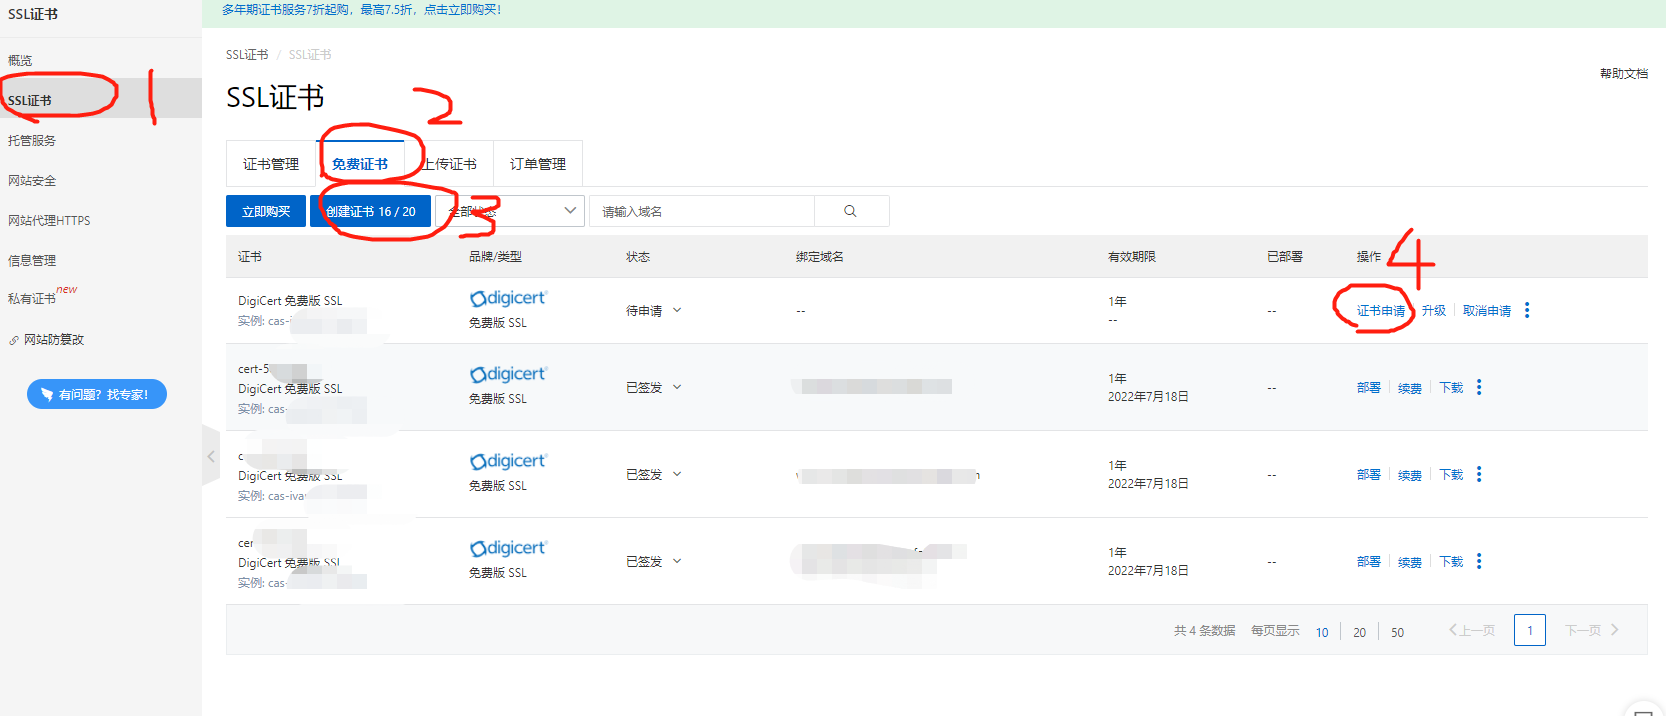
Task: Expand the 待申请 status chevron
Action: [677, 310]
